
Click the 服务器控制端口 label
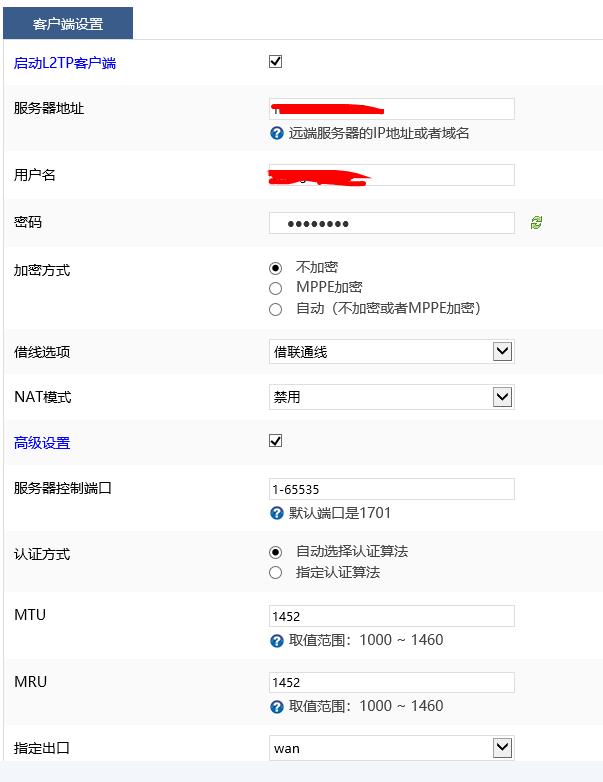63,488
